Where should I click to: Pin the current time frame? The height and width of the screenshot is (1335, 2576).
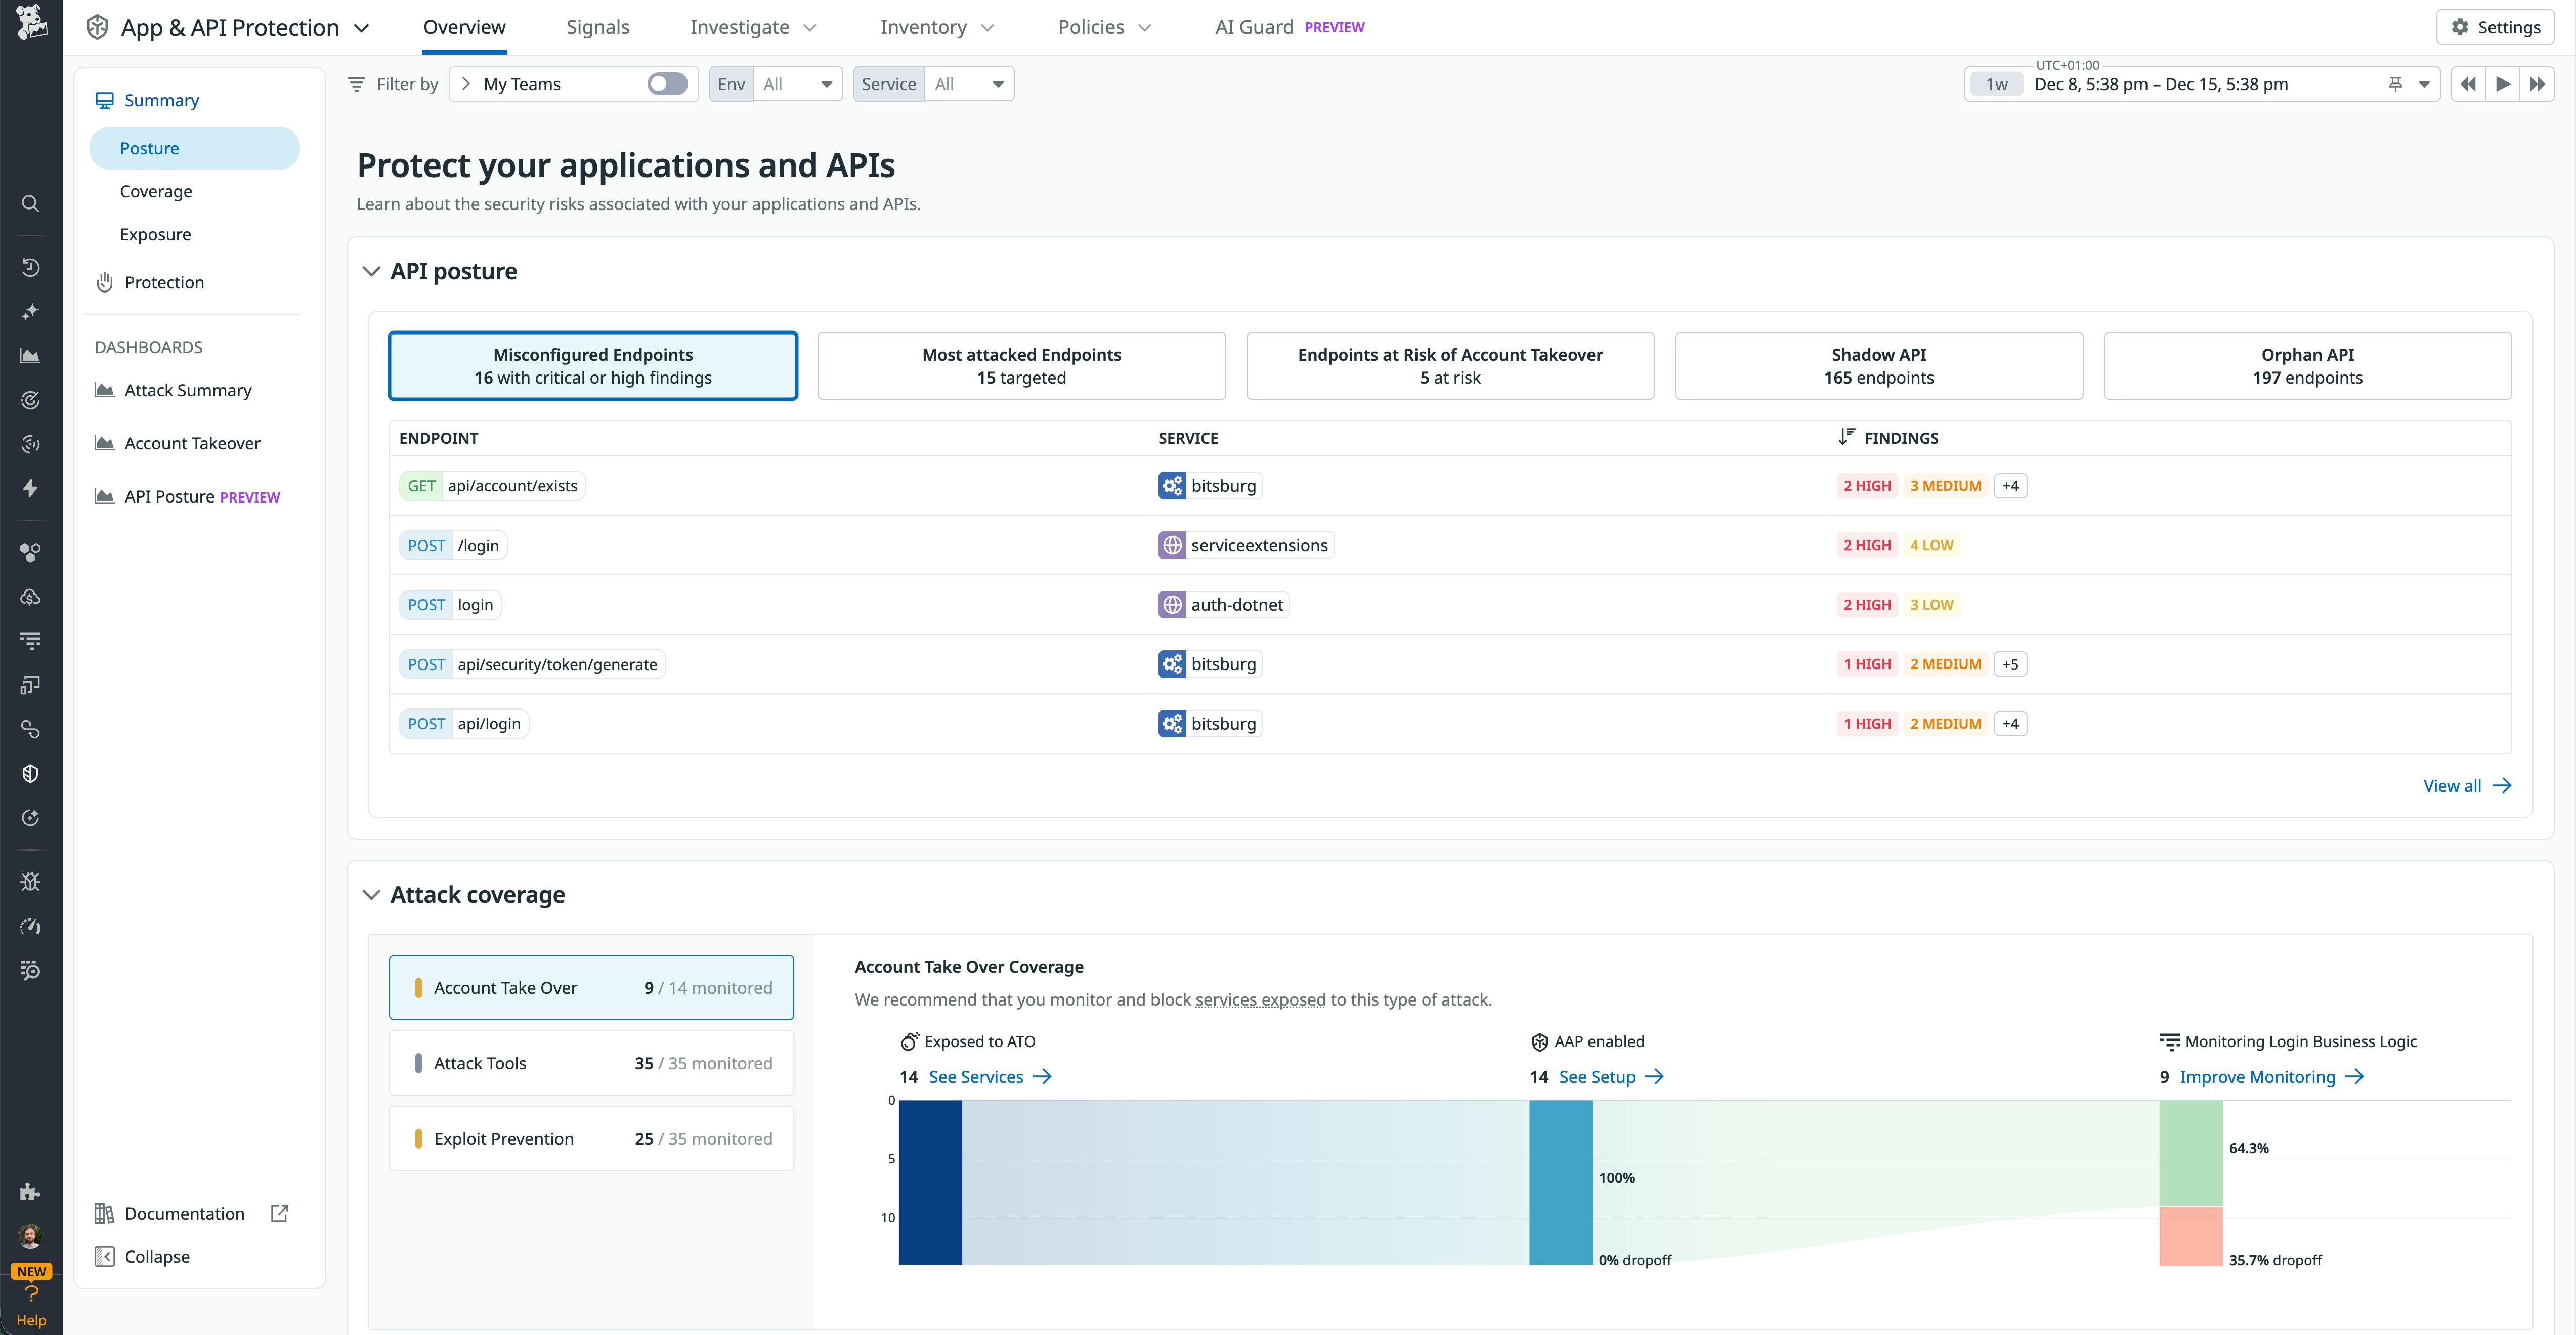[2396, 84]
